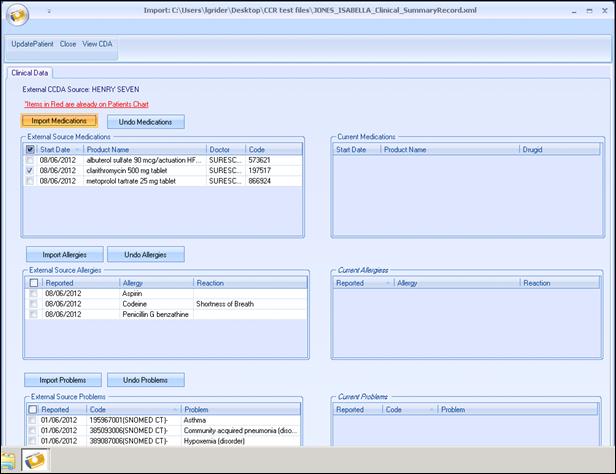Viewport: 616px width, 474px height.
Task: Open the file explorer icon in taskbar
Action: [8, 462]
